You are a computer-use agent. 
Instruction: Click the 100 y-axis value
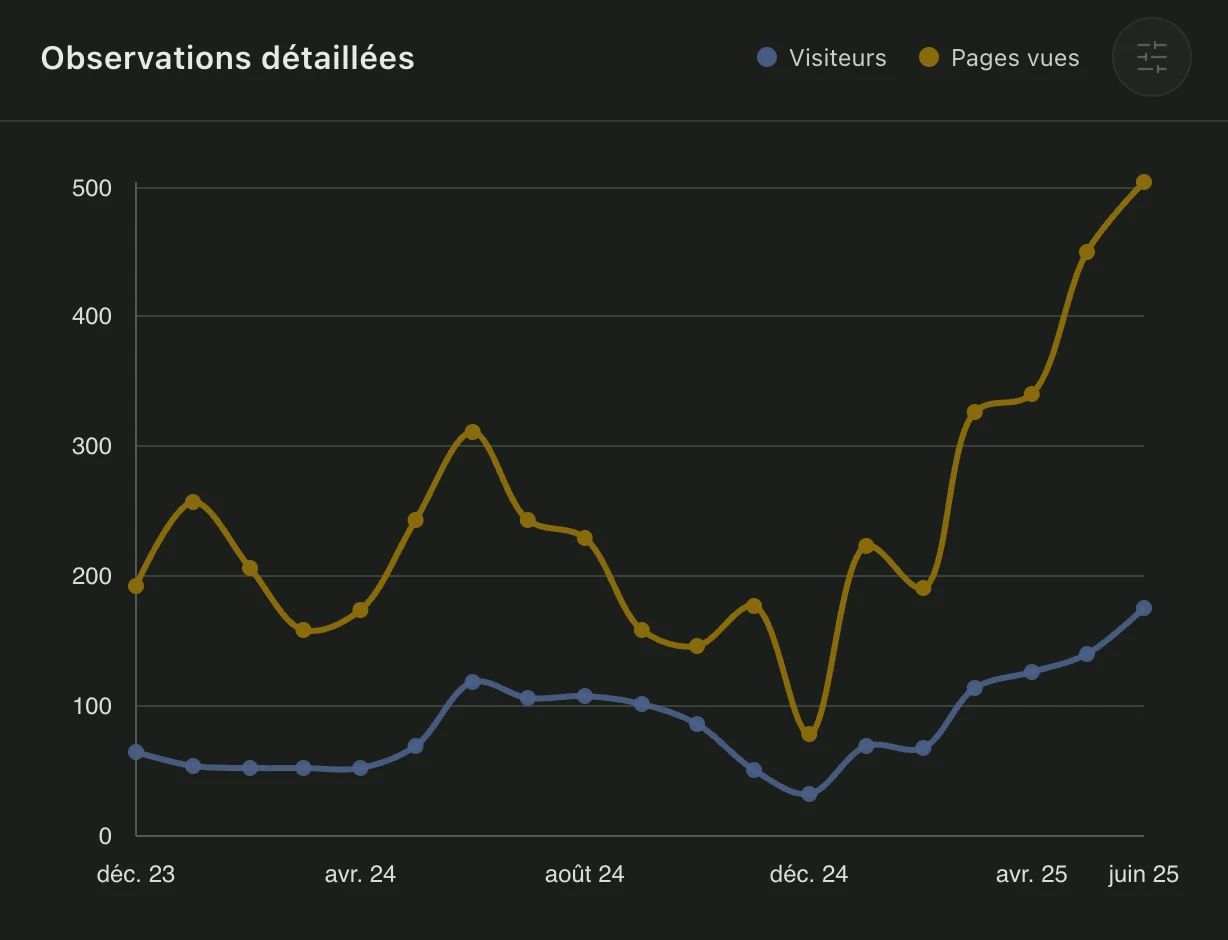[91, 706]
